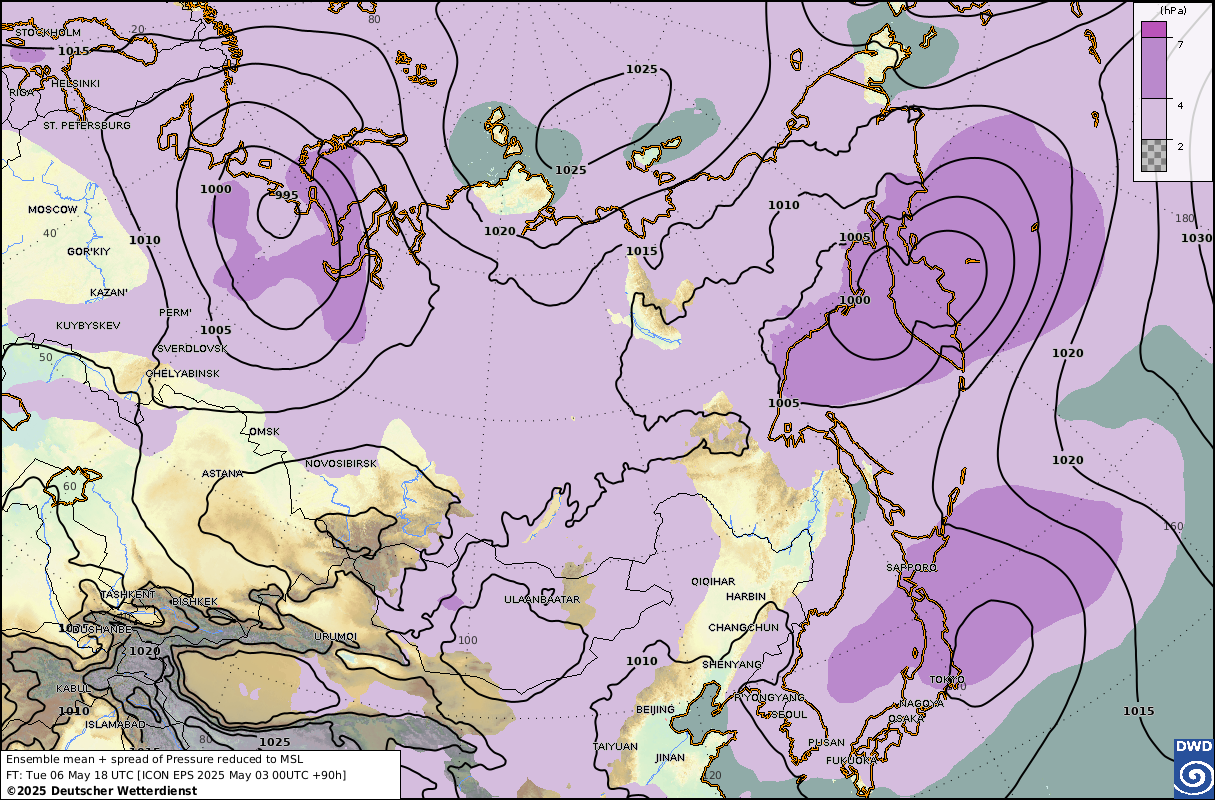Screen dimensions: 1215x800
Task: Click the CHANGCHUN city label
Action: [743, 627]
